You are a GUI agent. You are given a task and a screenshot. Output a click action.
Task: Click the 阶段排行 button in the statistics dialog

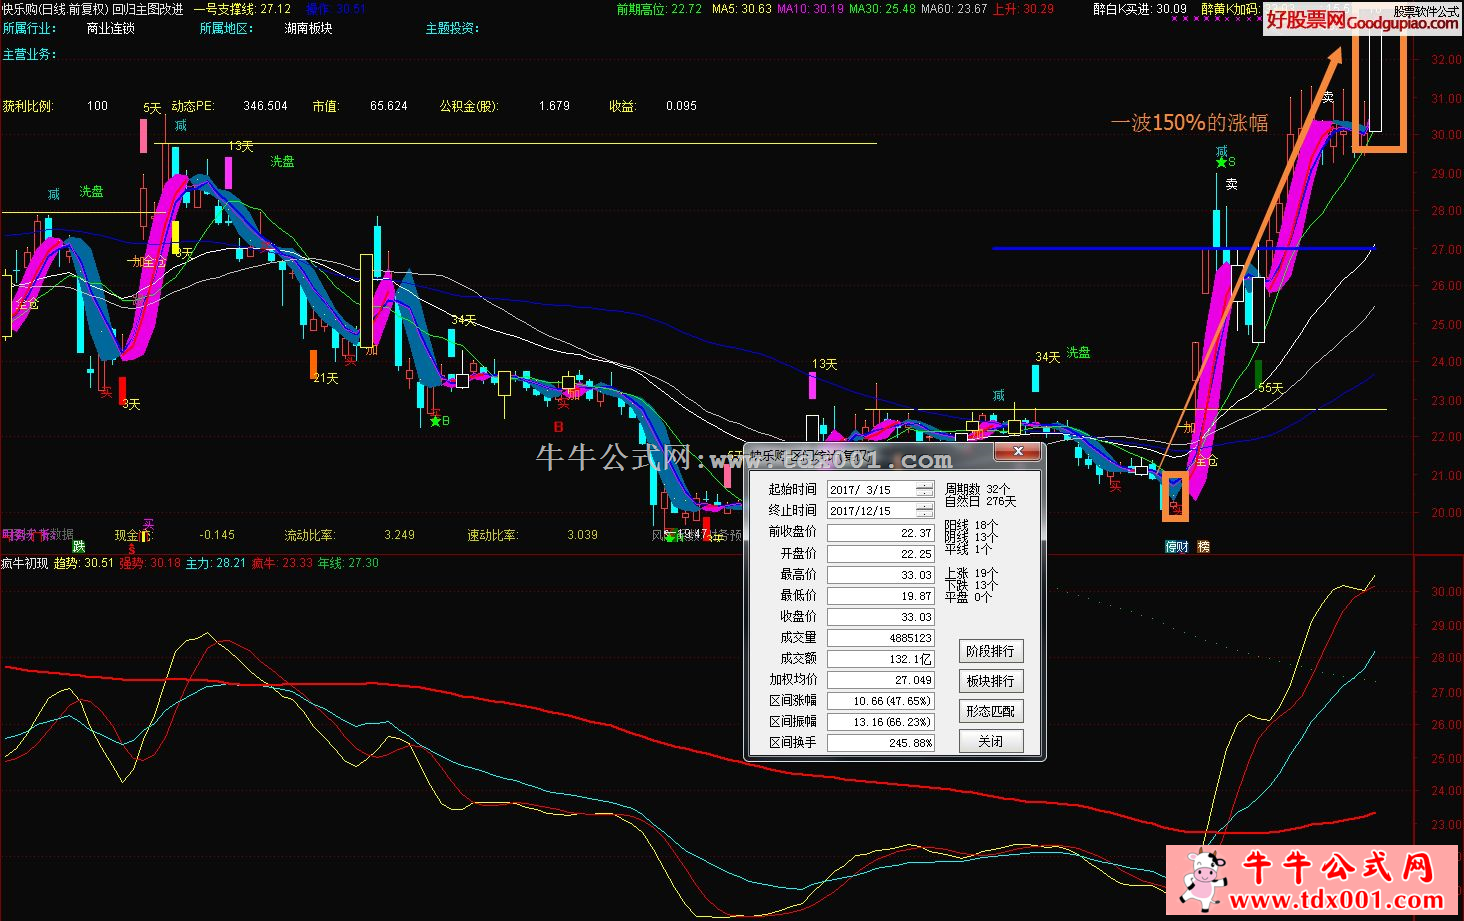pos(990,651)
